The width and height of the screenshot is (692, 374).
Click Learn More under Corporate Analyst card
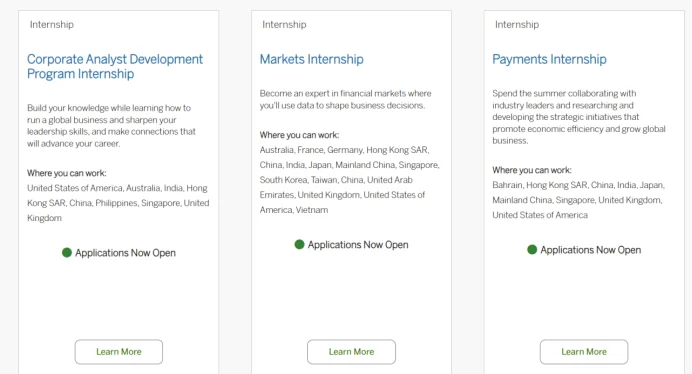[x=119, y=351]
